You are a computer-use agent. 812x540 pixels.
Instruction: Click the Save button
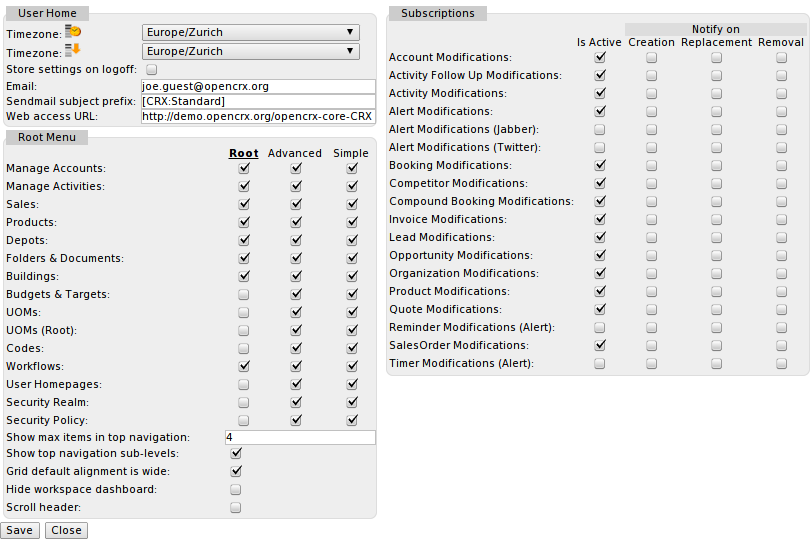20,531
